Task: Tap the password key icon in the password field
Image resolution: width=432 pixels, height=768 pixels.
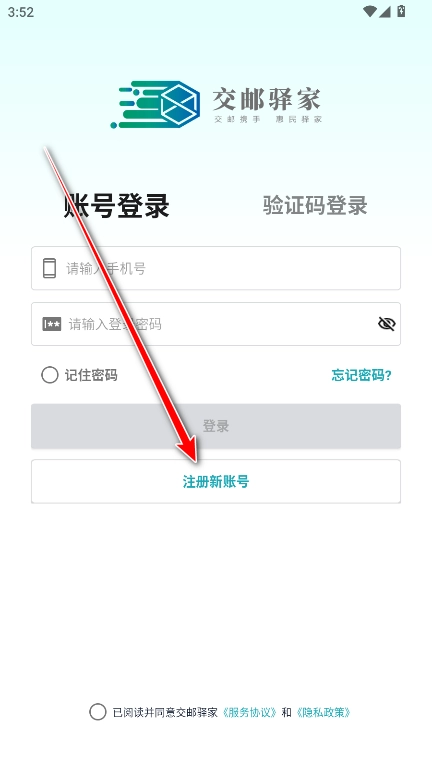Action: coord(51,324)
